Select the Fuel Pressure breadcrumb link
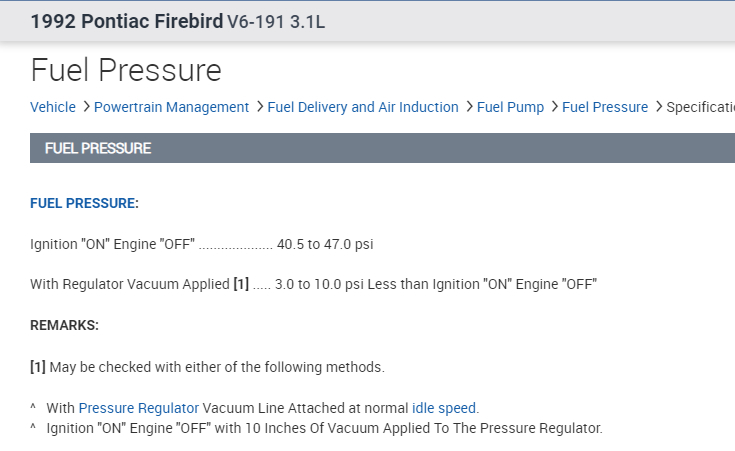 605,107
